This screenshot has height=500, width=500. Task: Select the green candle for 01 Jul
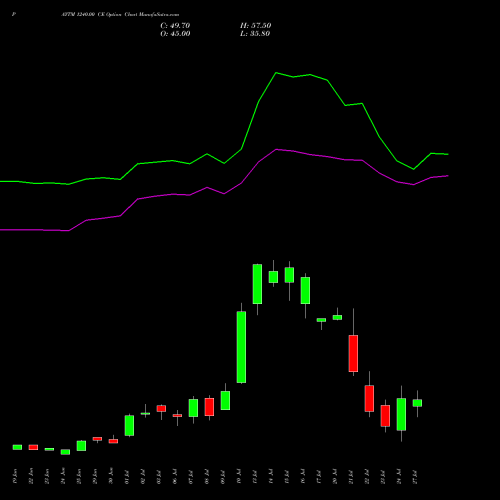click(129, 425)
